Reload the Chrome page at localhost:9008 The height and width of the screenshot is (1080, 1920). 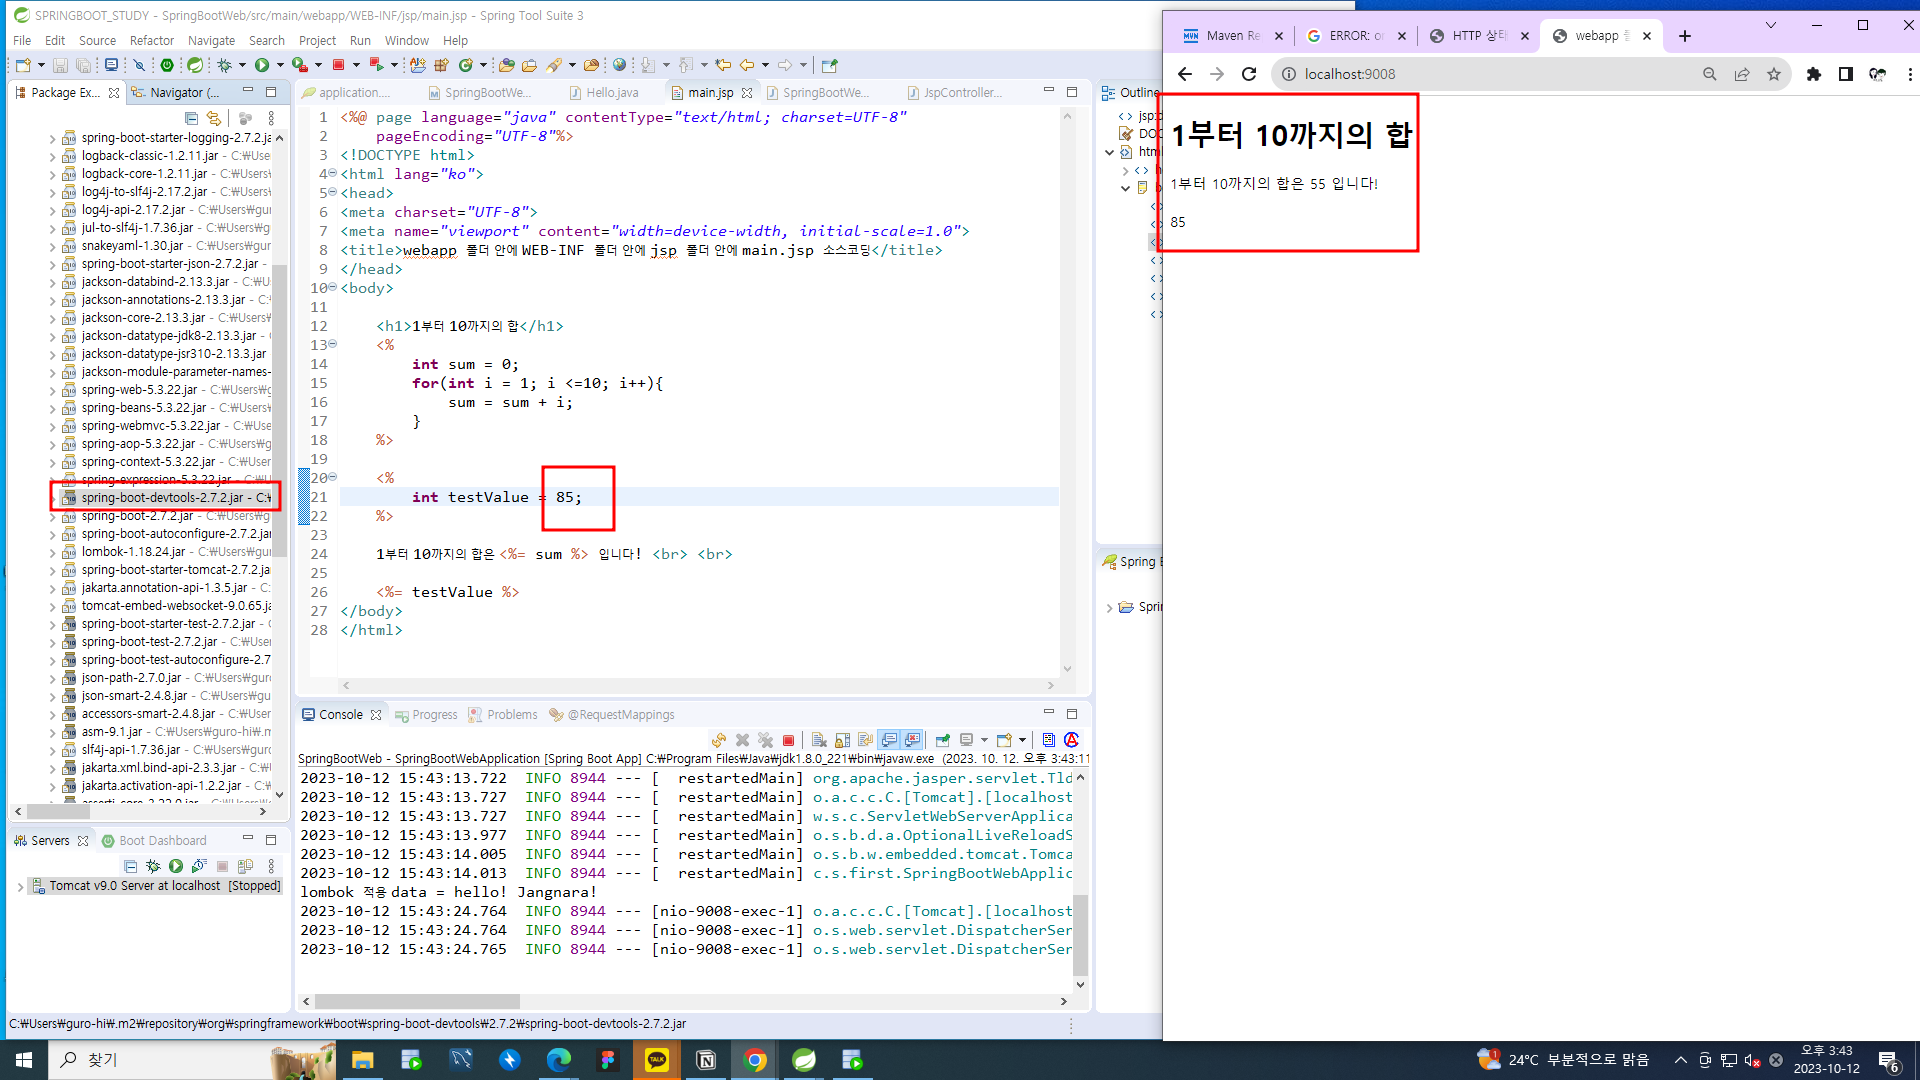pos(1248,74)
